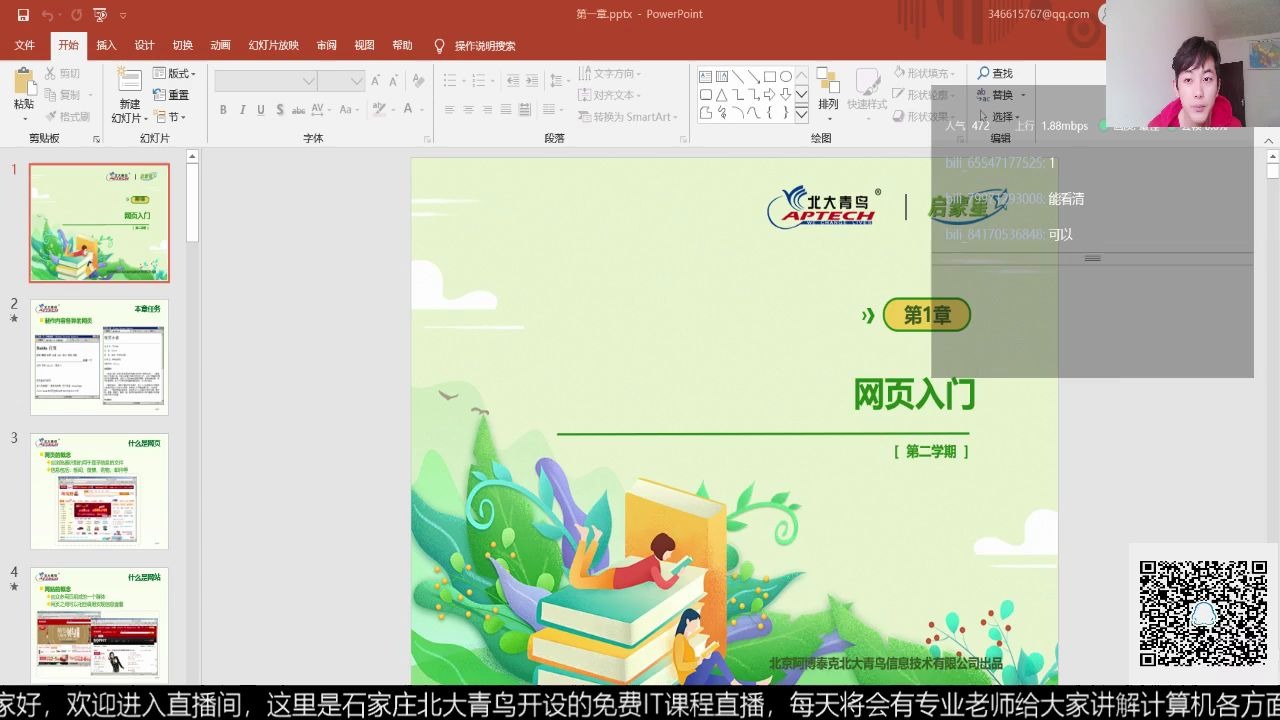Select slide 3 thumbnail 什么是网页
1280x720 pixels.
pos(99,491)
